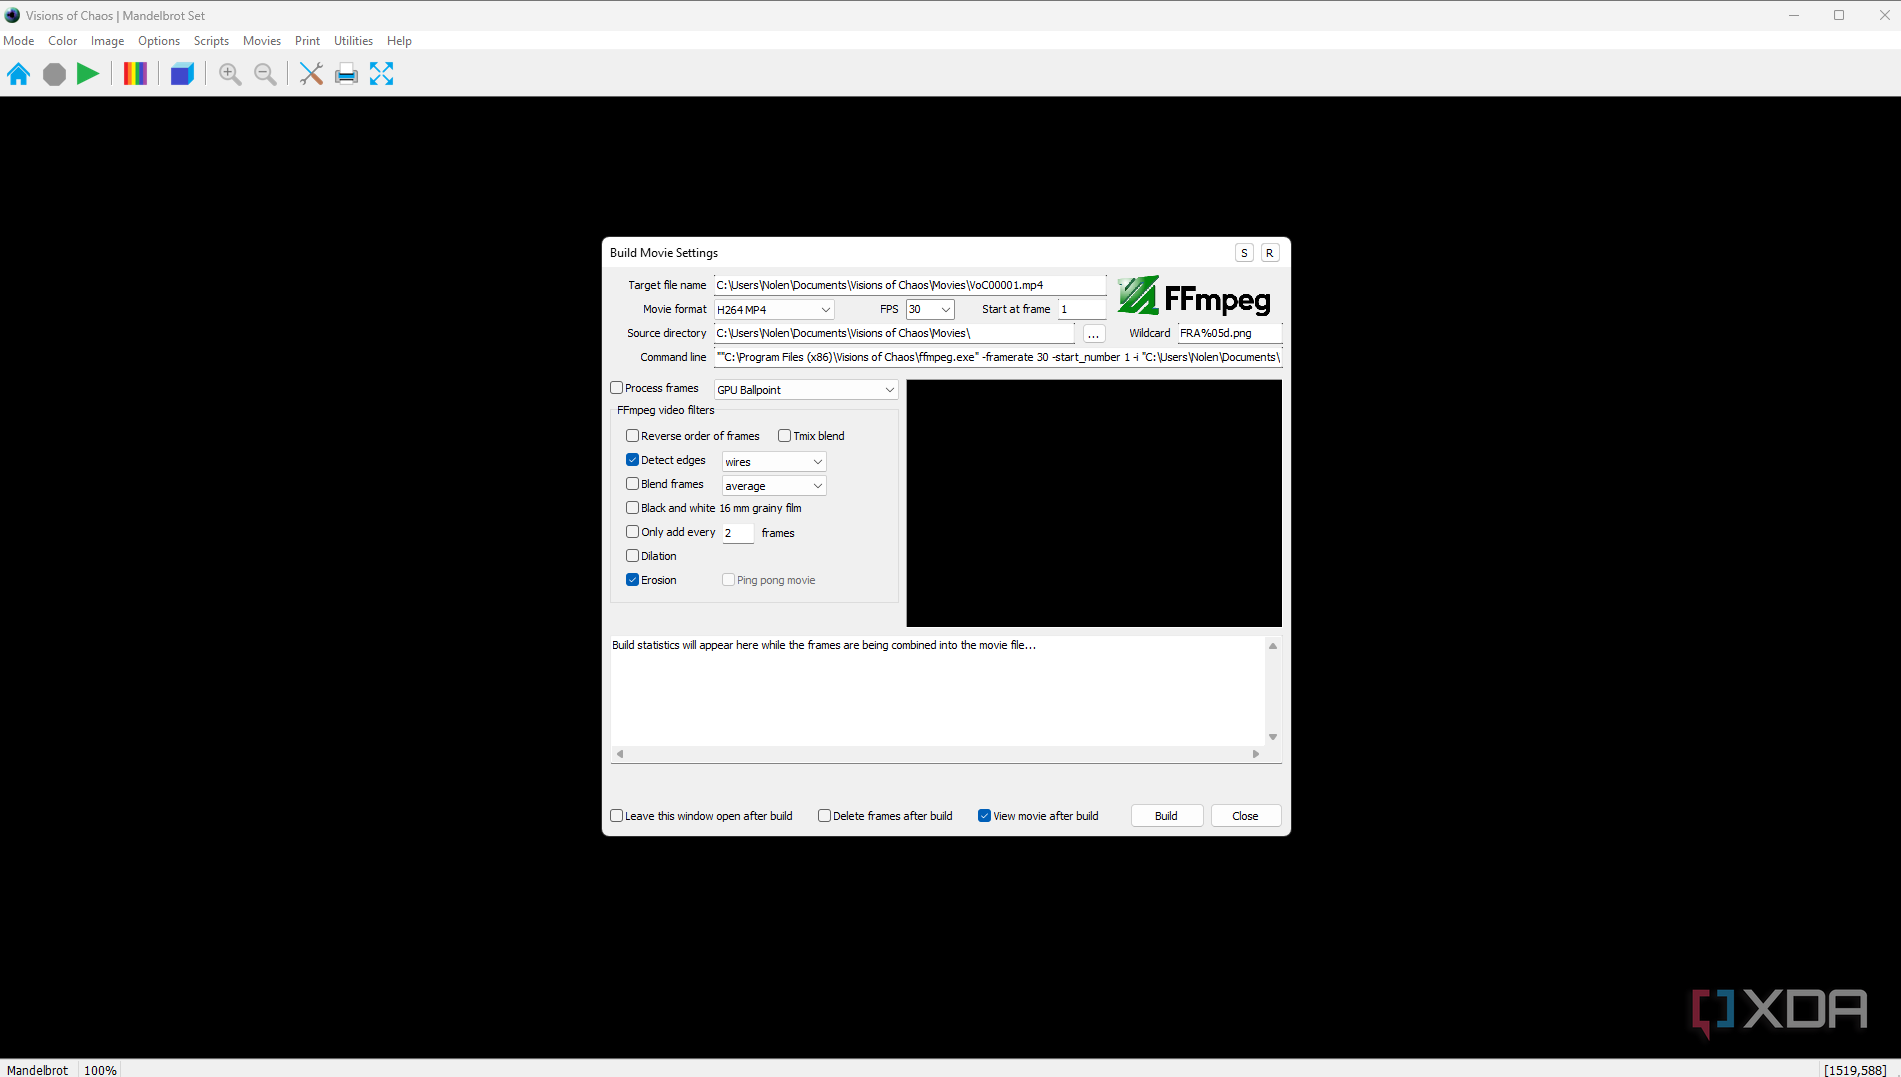The image size is (1901, 1077).
Task: Click the Zoom In magnifier icon
Action: point(230,74)
